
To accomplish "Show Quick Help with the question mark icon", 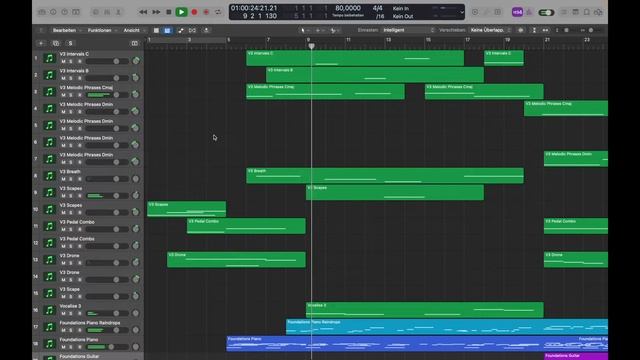I will point(64,12).
